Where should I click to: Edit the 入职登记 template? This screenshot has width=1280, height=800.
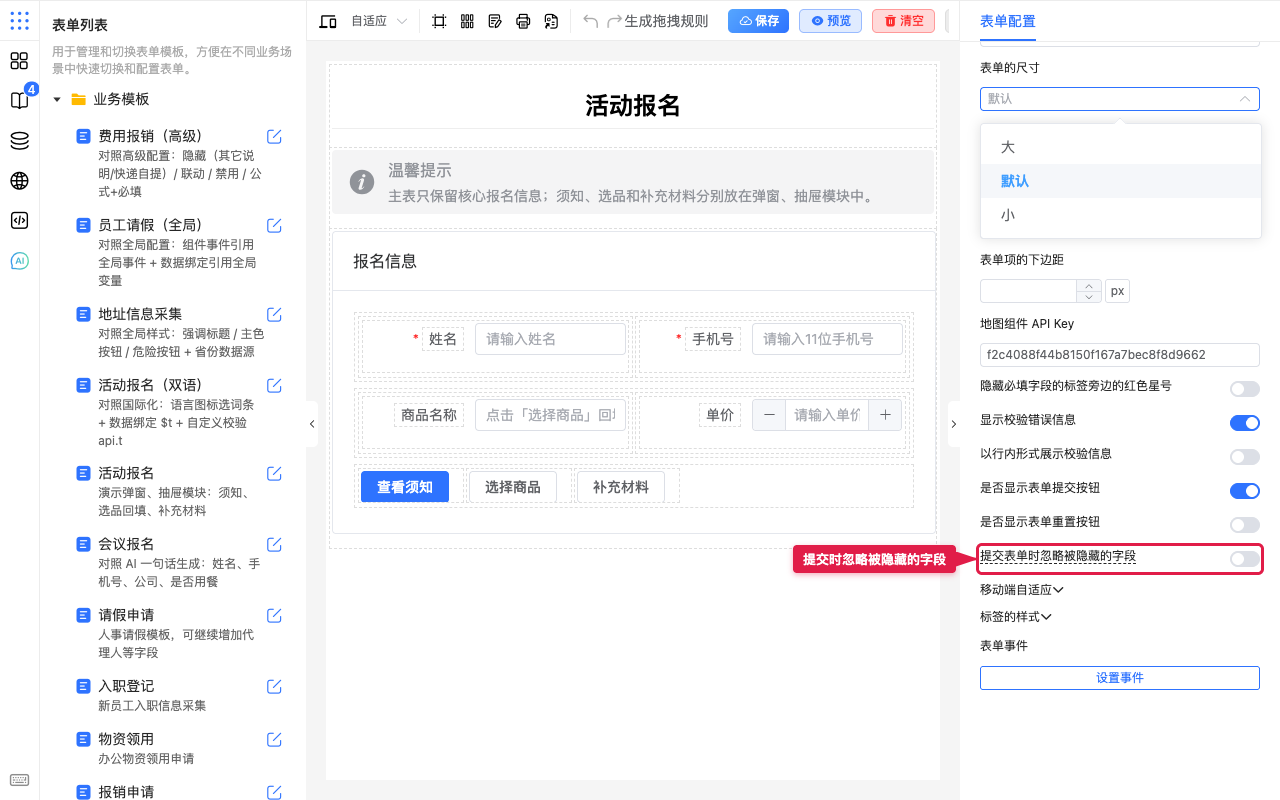(274, 686)
